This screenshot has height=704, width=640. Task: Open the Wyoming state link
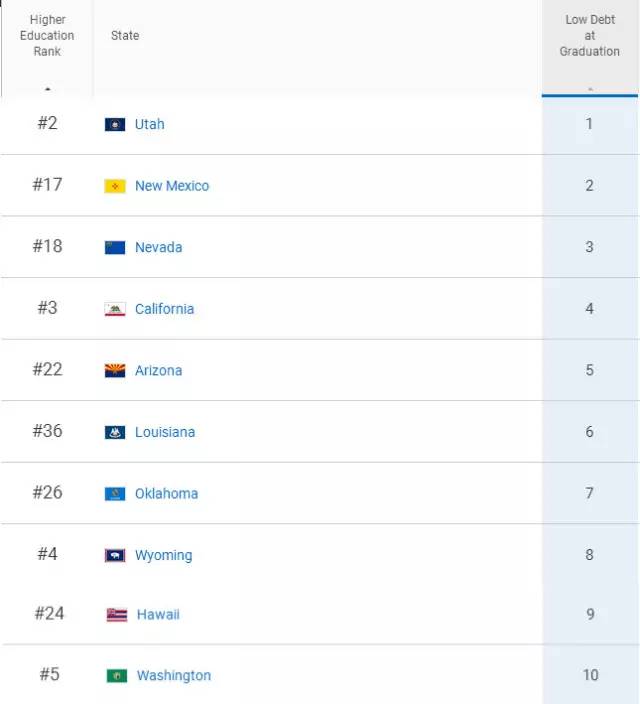point(163,555)
